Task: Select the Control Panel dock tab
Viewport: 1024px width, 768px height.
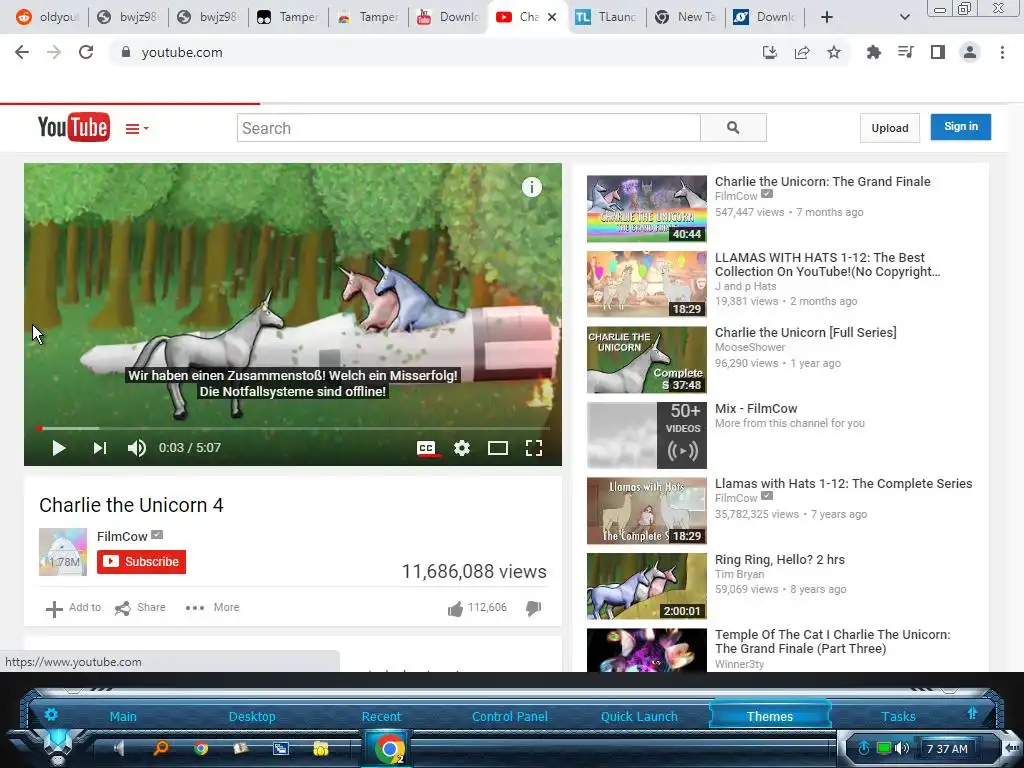Action: pos(509,716)
